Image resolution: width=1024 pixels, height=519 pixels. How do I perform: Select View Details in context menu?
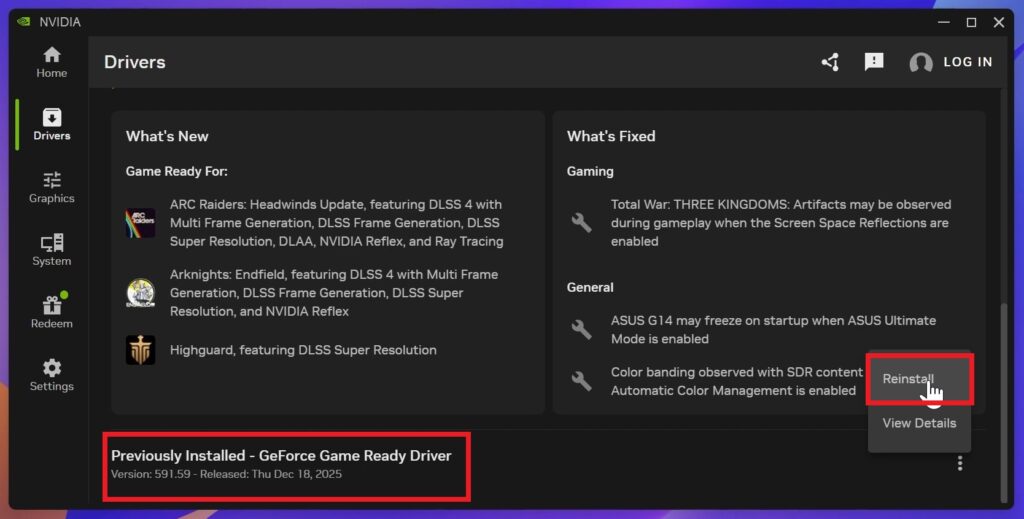919,423
